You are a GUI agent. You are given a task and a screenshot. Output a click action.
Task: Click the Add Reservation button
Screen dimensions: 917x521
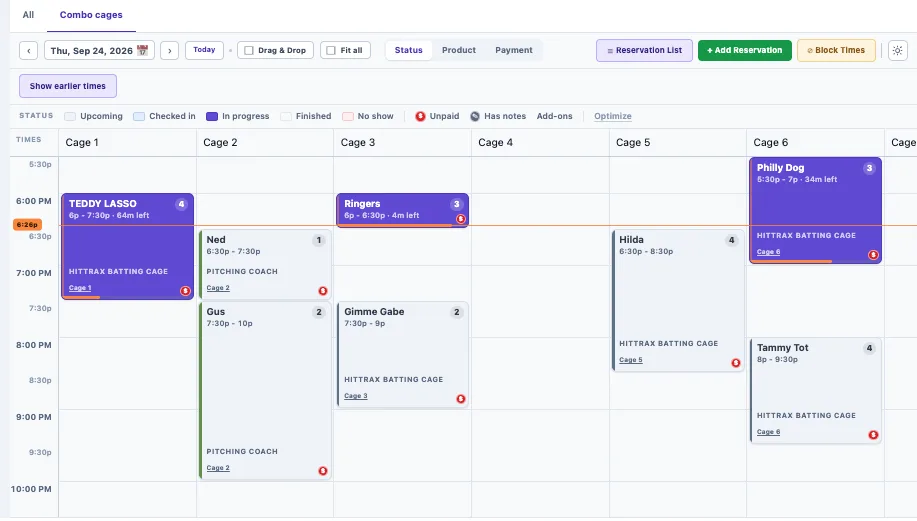tap(744, 50)
